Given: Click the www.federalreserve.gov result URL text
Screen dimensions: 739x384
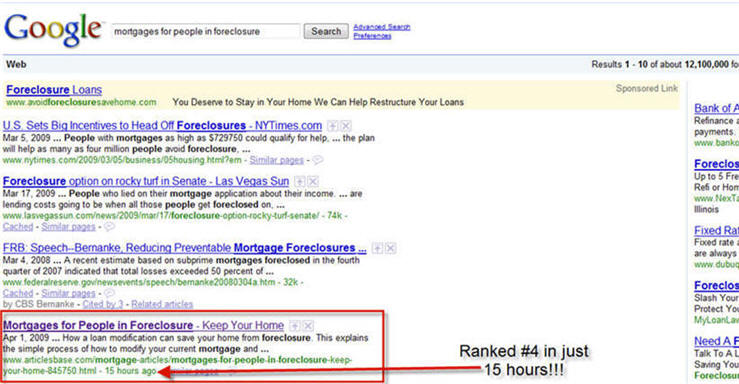Looking at the screenshot, I should pyautogui.click(x=140, y=282).
